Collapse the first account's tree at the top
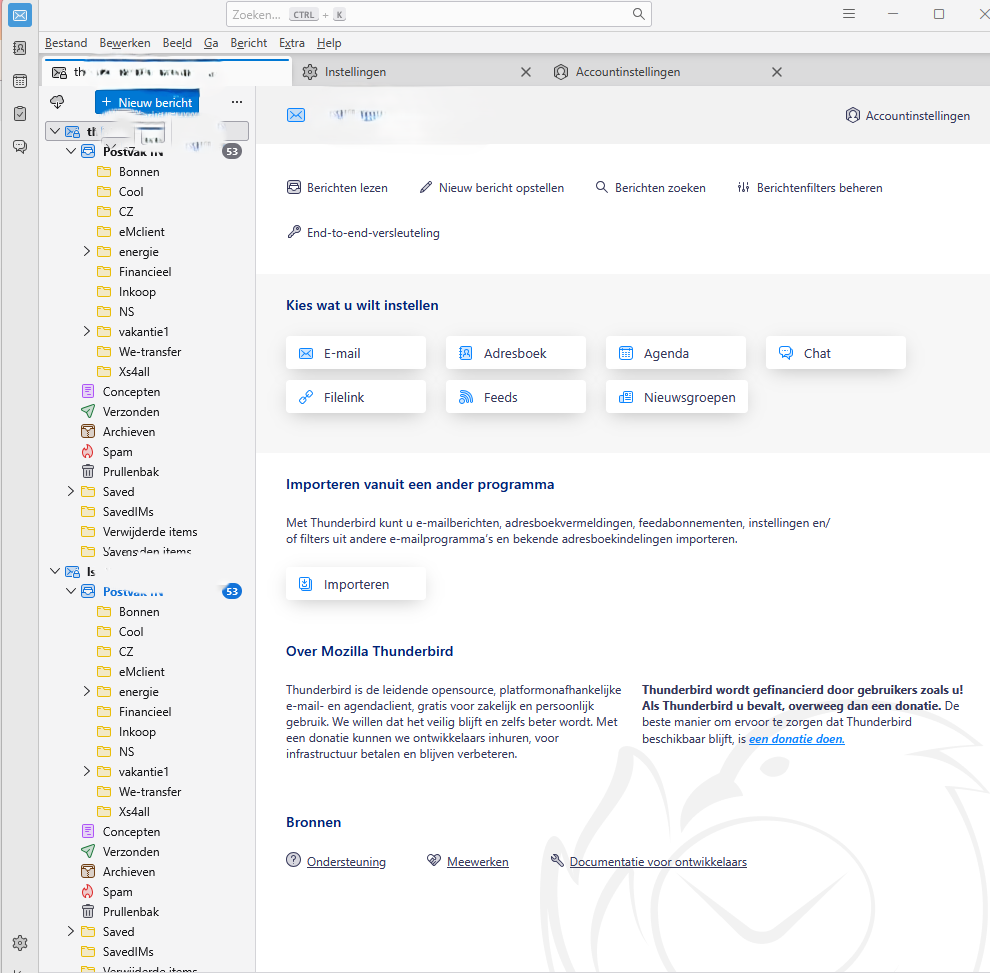990x973 pixels. click(55, 131)
